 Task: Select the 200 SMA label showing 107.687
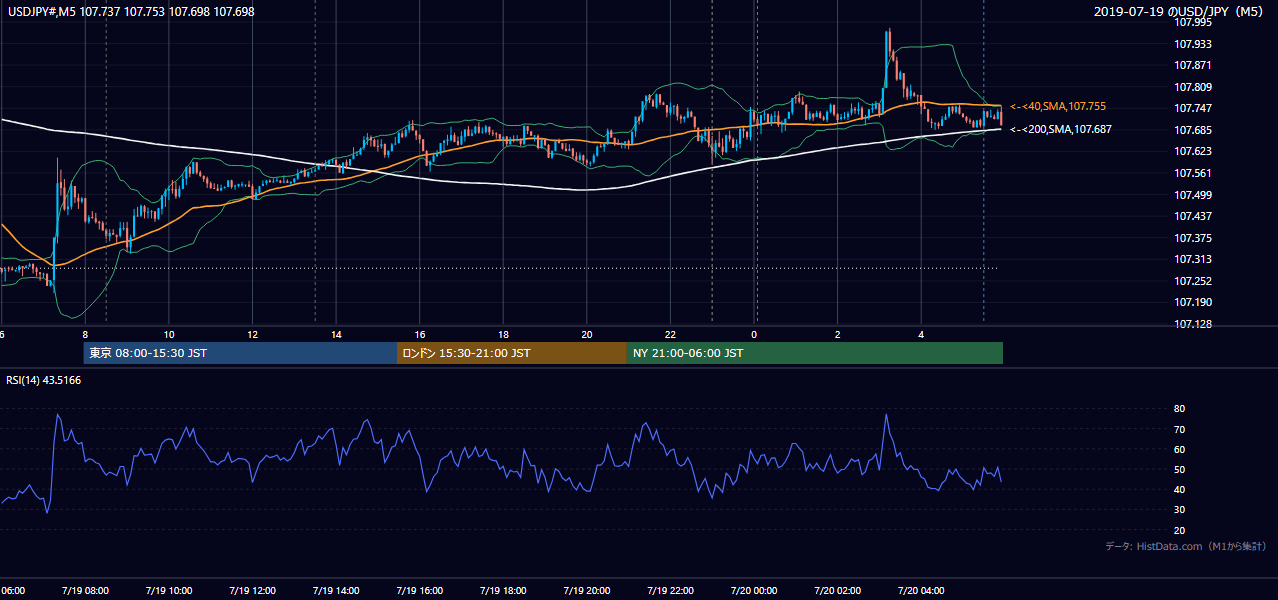click(x=1061, y=129)
